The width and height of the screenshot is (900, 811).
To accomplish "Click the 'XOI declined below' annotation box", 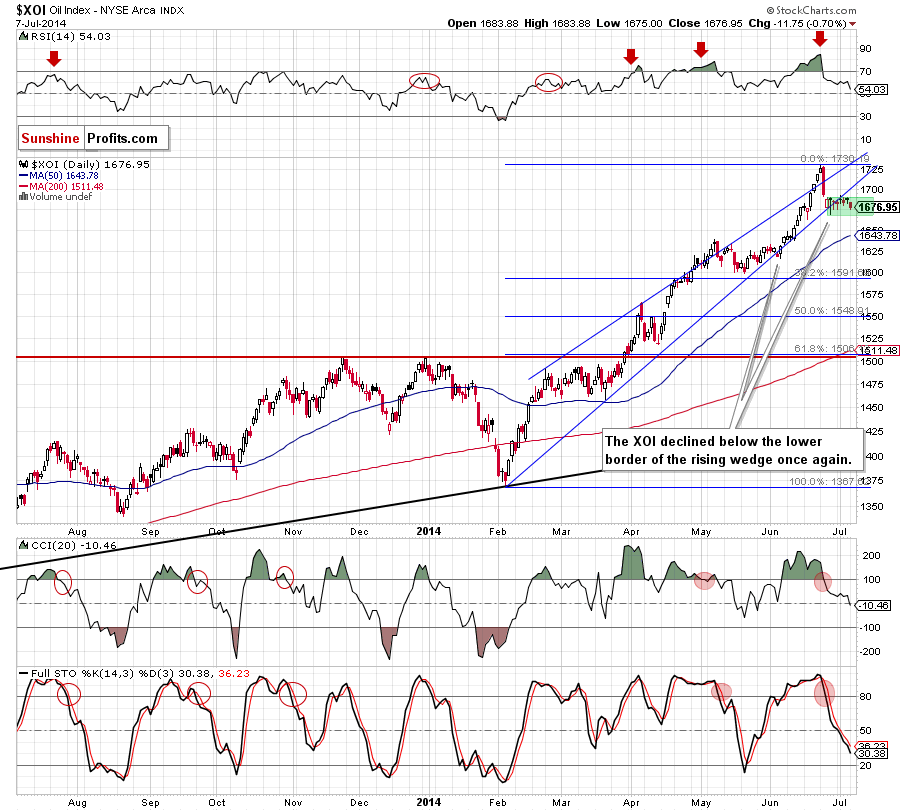I will 733,450.
